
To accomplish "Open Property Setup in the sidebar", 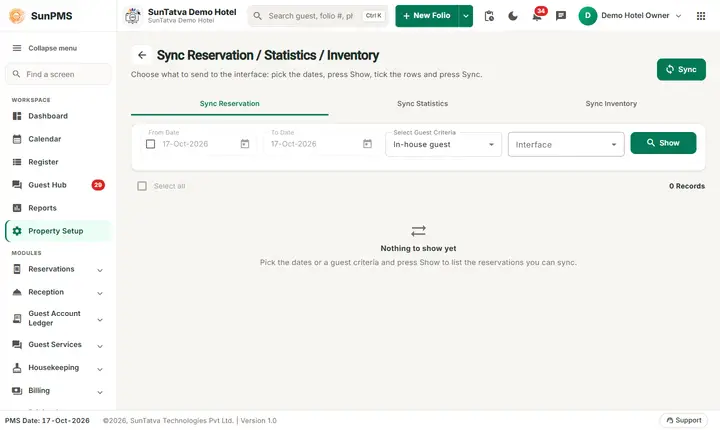I will (58, 231).
